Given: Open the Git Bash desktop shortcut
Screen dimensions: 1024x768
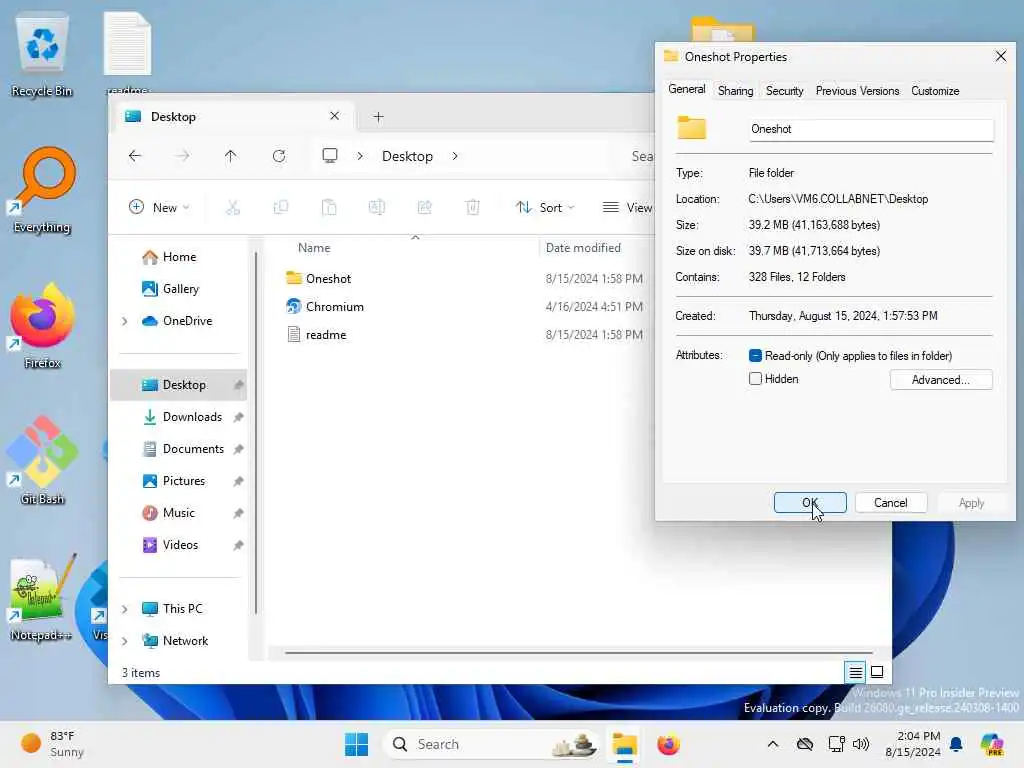Looking at the screenshot, I should pyautogui.click(x=42, y=462).
